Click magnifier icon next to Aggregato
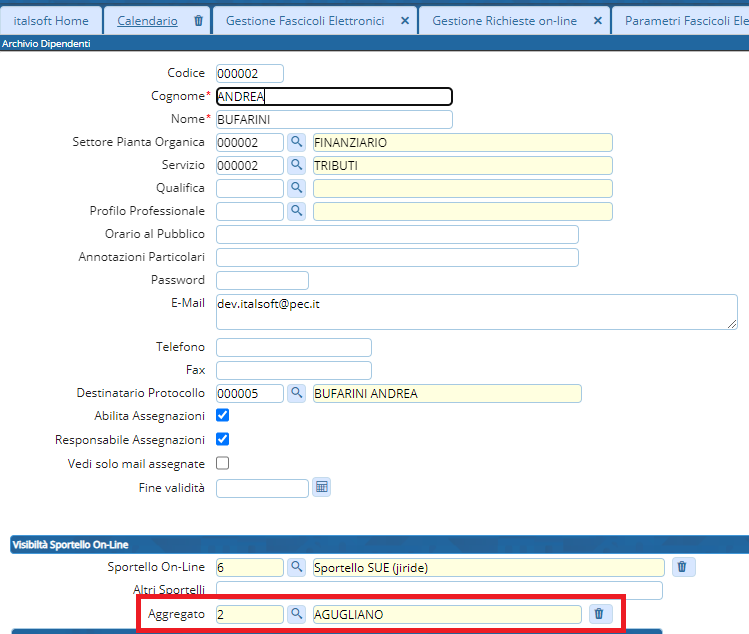Screen dimensions: 749x634 click(x=297, y=614)
